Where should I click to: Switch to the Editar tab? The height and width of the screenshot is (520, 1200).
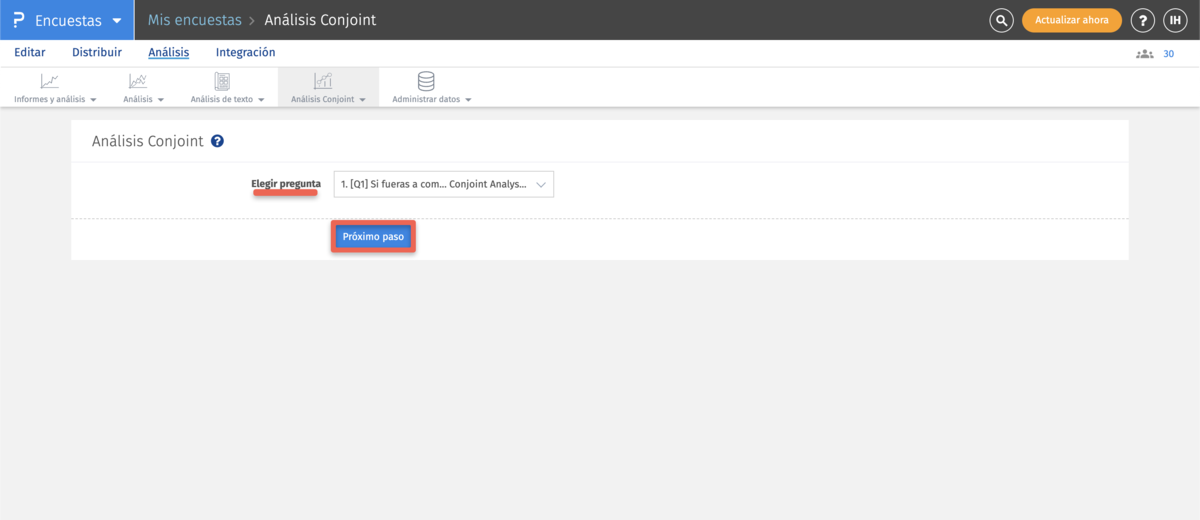(30, 52)
